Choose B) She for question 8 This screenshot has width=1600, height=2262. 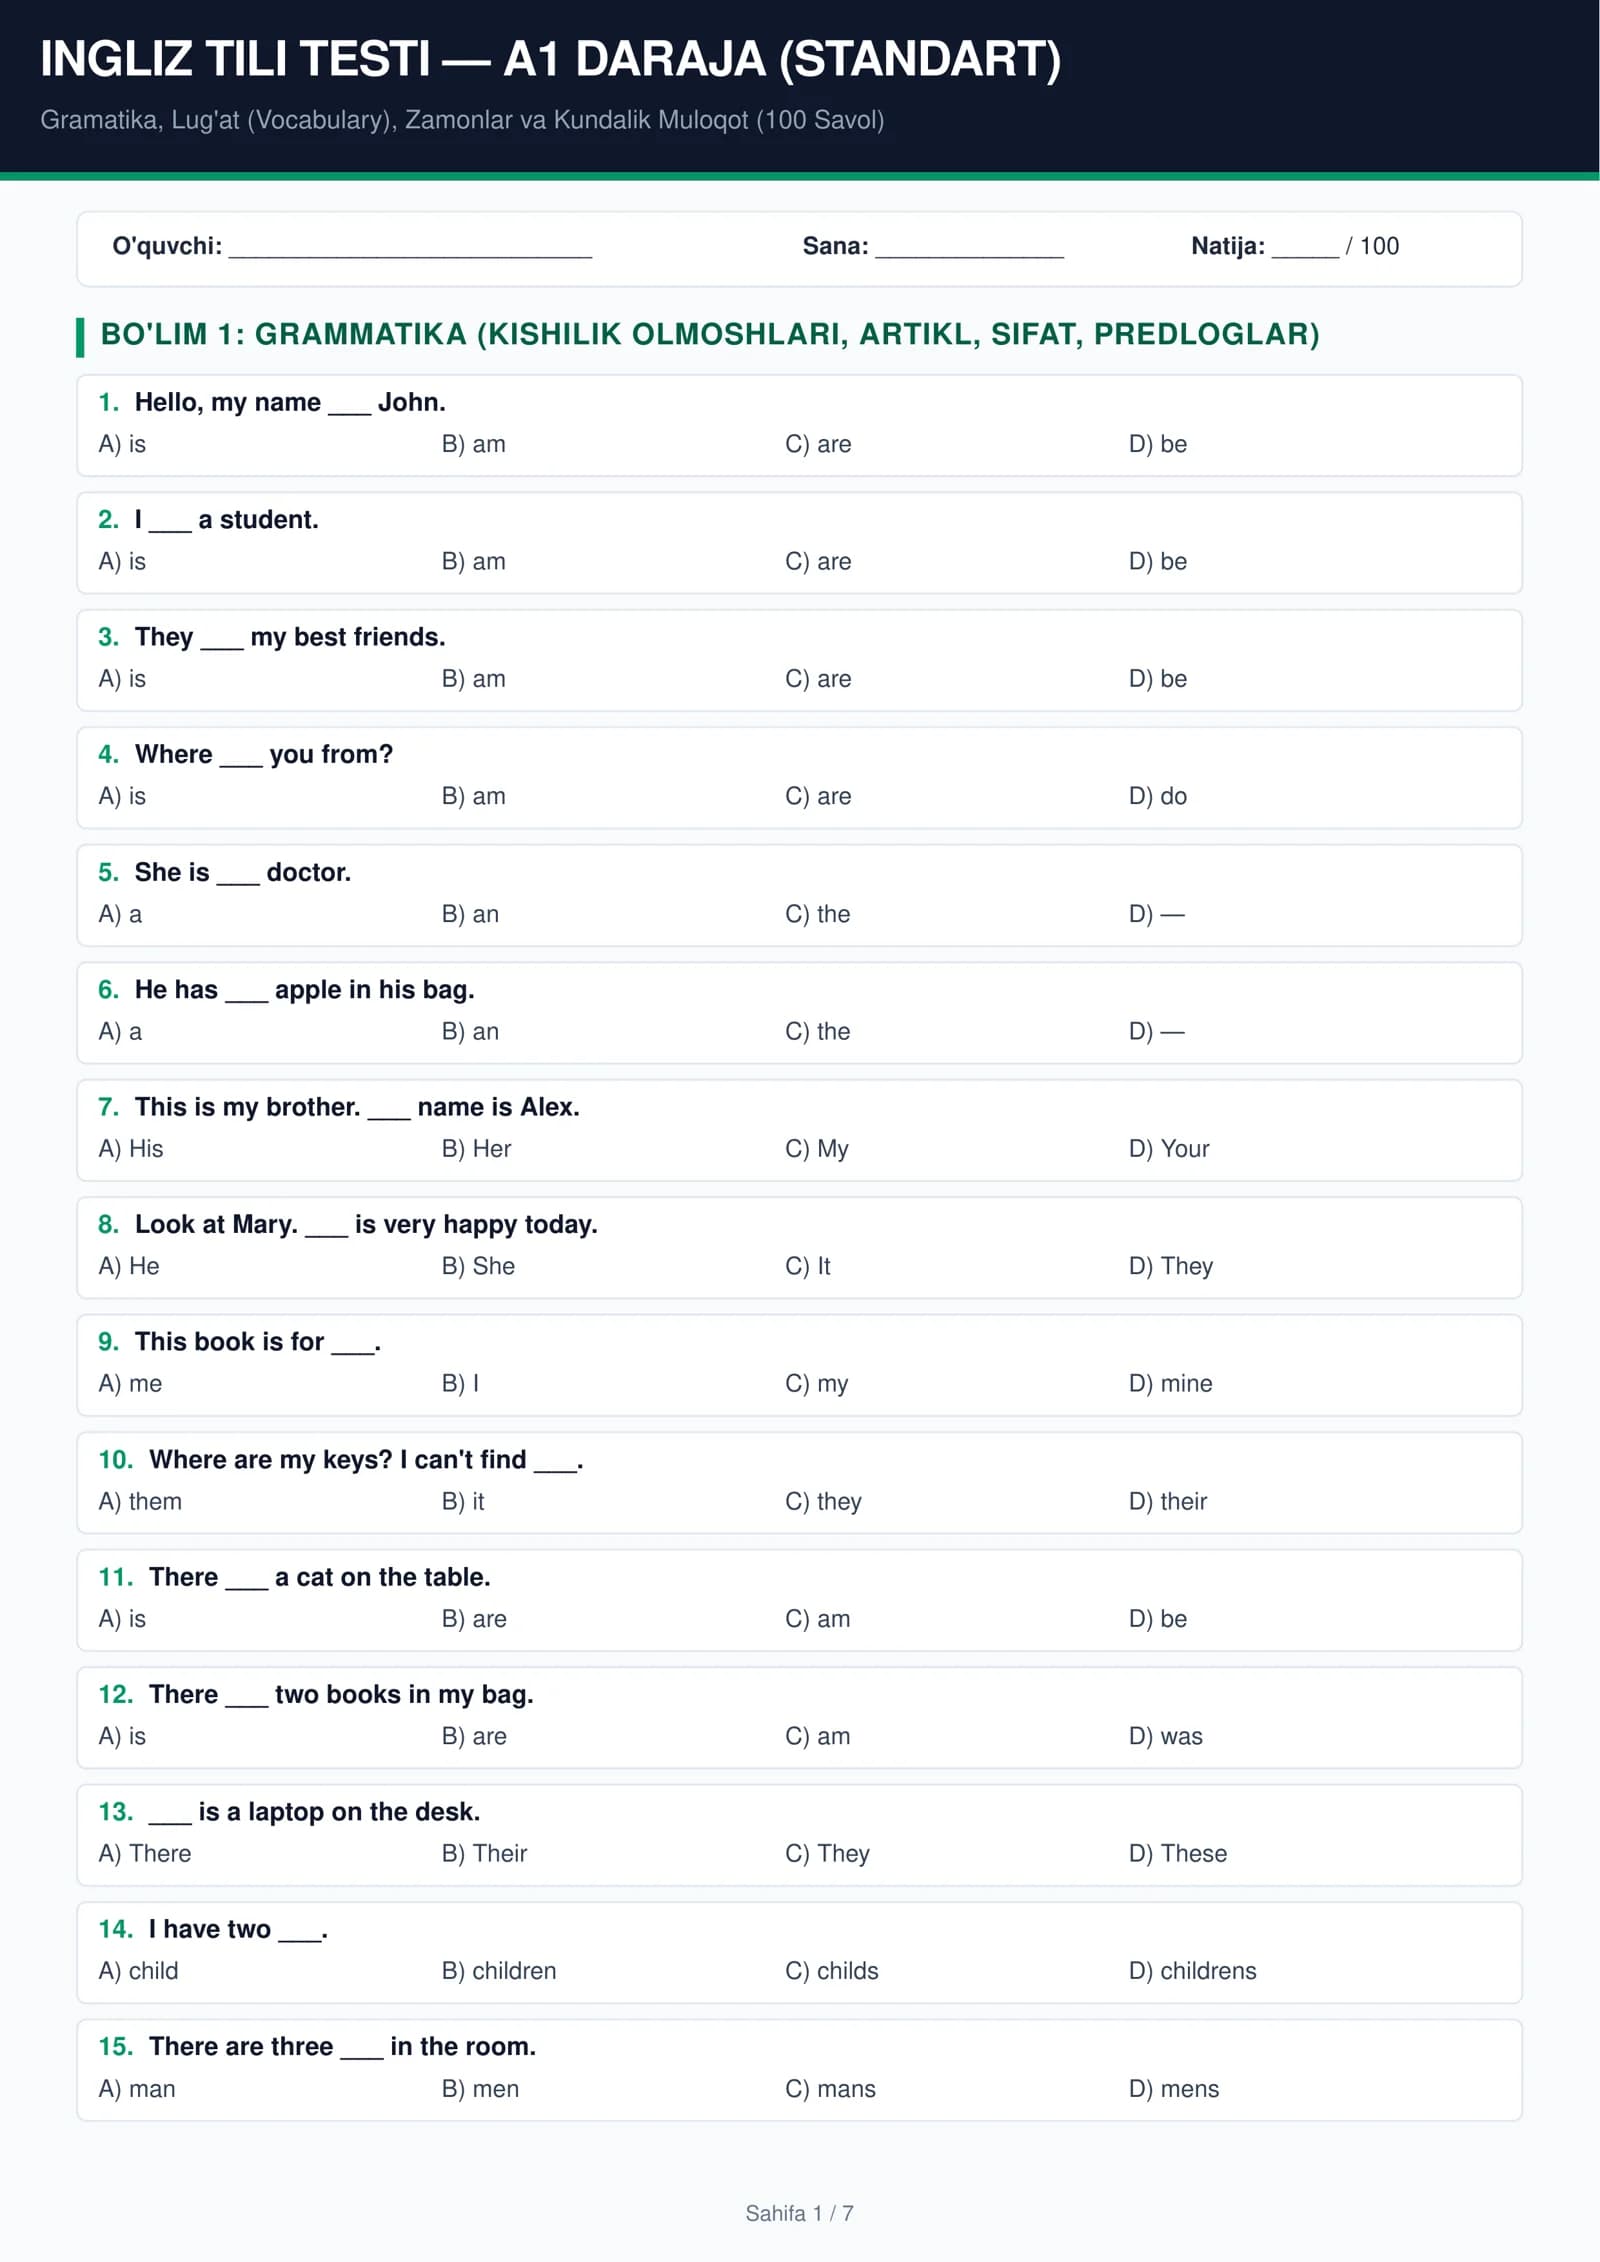(x=478, y=1266)
